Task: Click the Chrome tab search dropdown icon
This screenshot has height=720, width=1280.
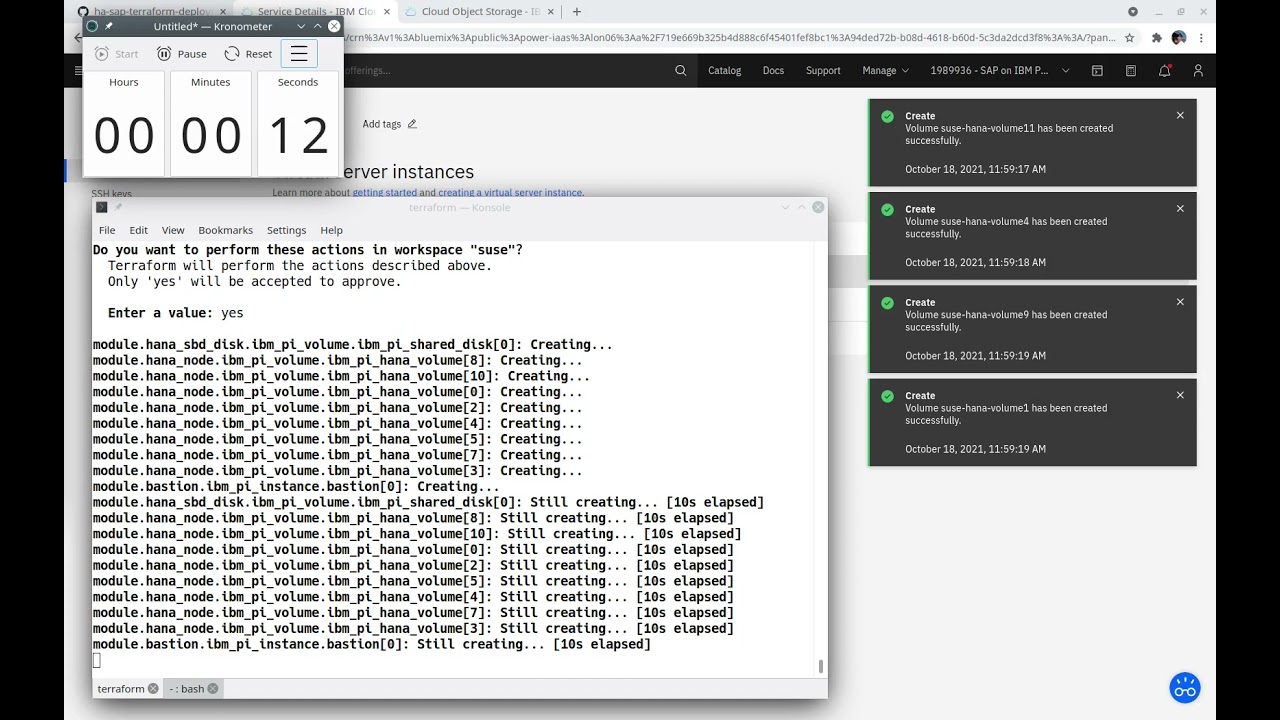Action: point(1133,12)
